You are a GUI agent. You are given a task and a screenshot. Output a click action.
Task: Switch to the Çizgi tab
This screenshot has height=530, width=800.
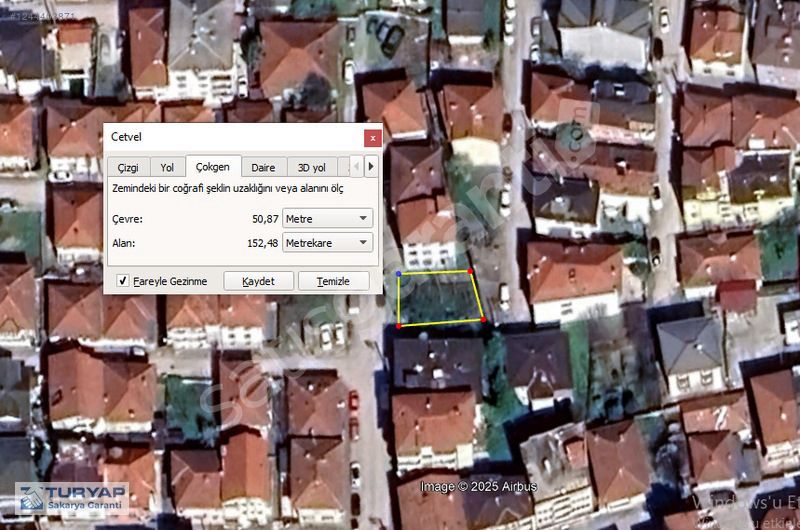pyautogui.click(x=128, y=167)
